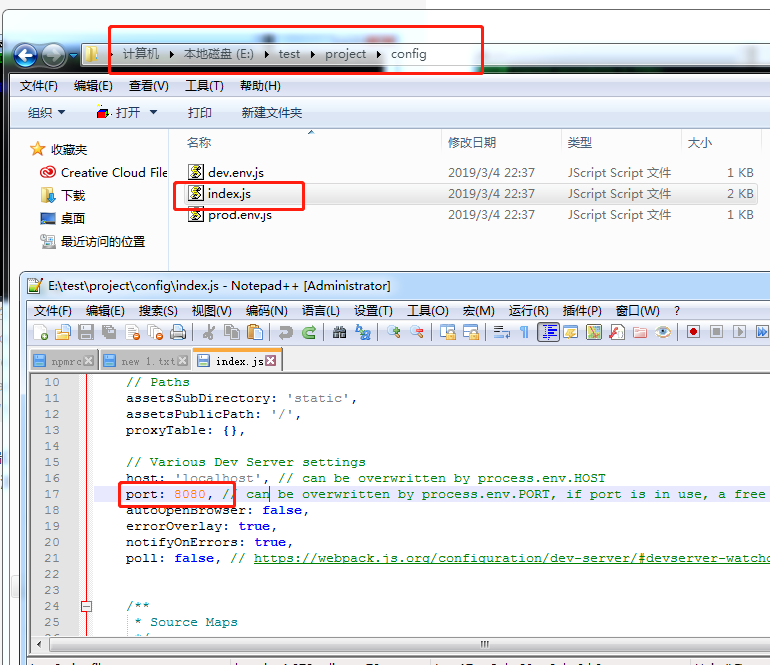The image size is (770, 665).
Task: Zoom in on the editor text
Action: click(394, 332)
